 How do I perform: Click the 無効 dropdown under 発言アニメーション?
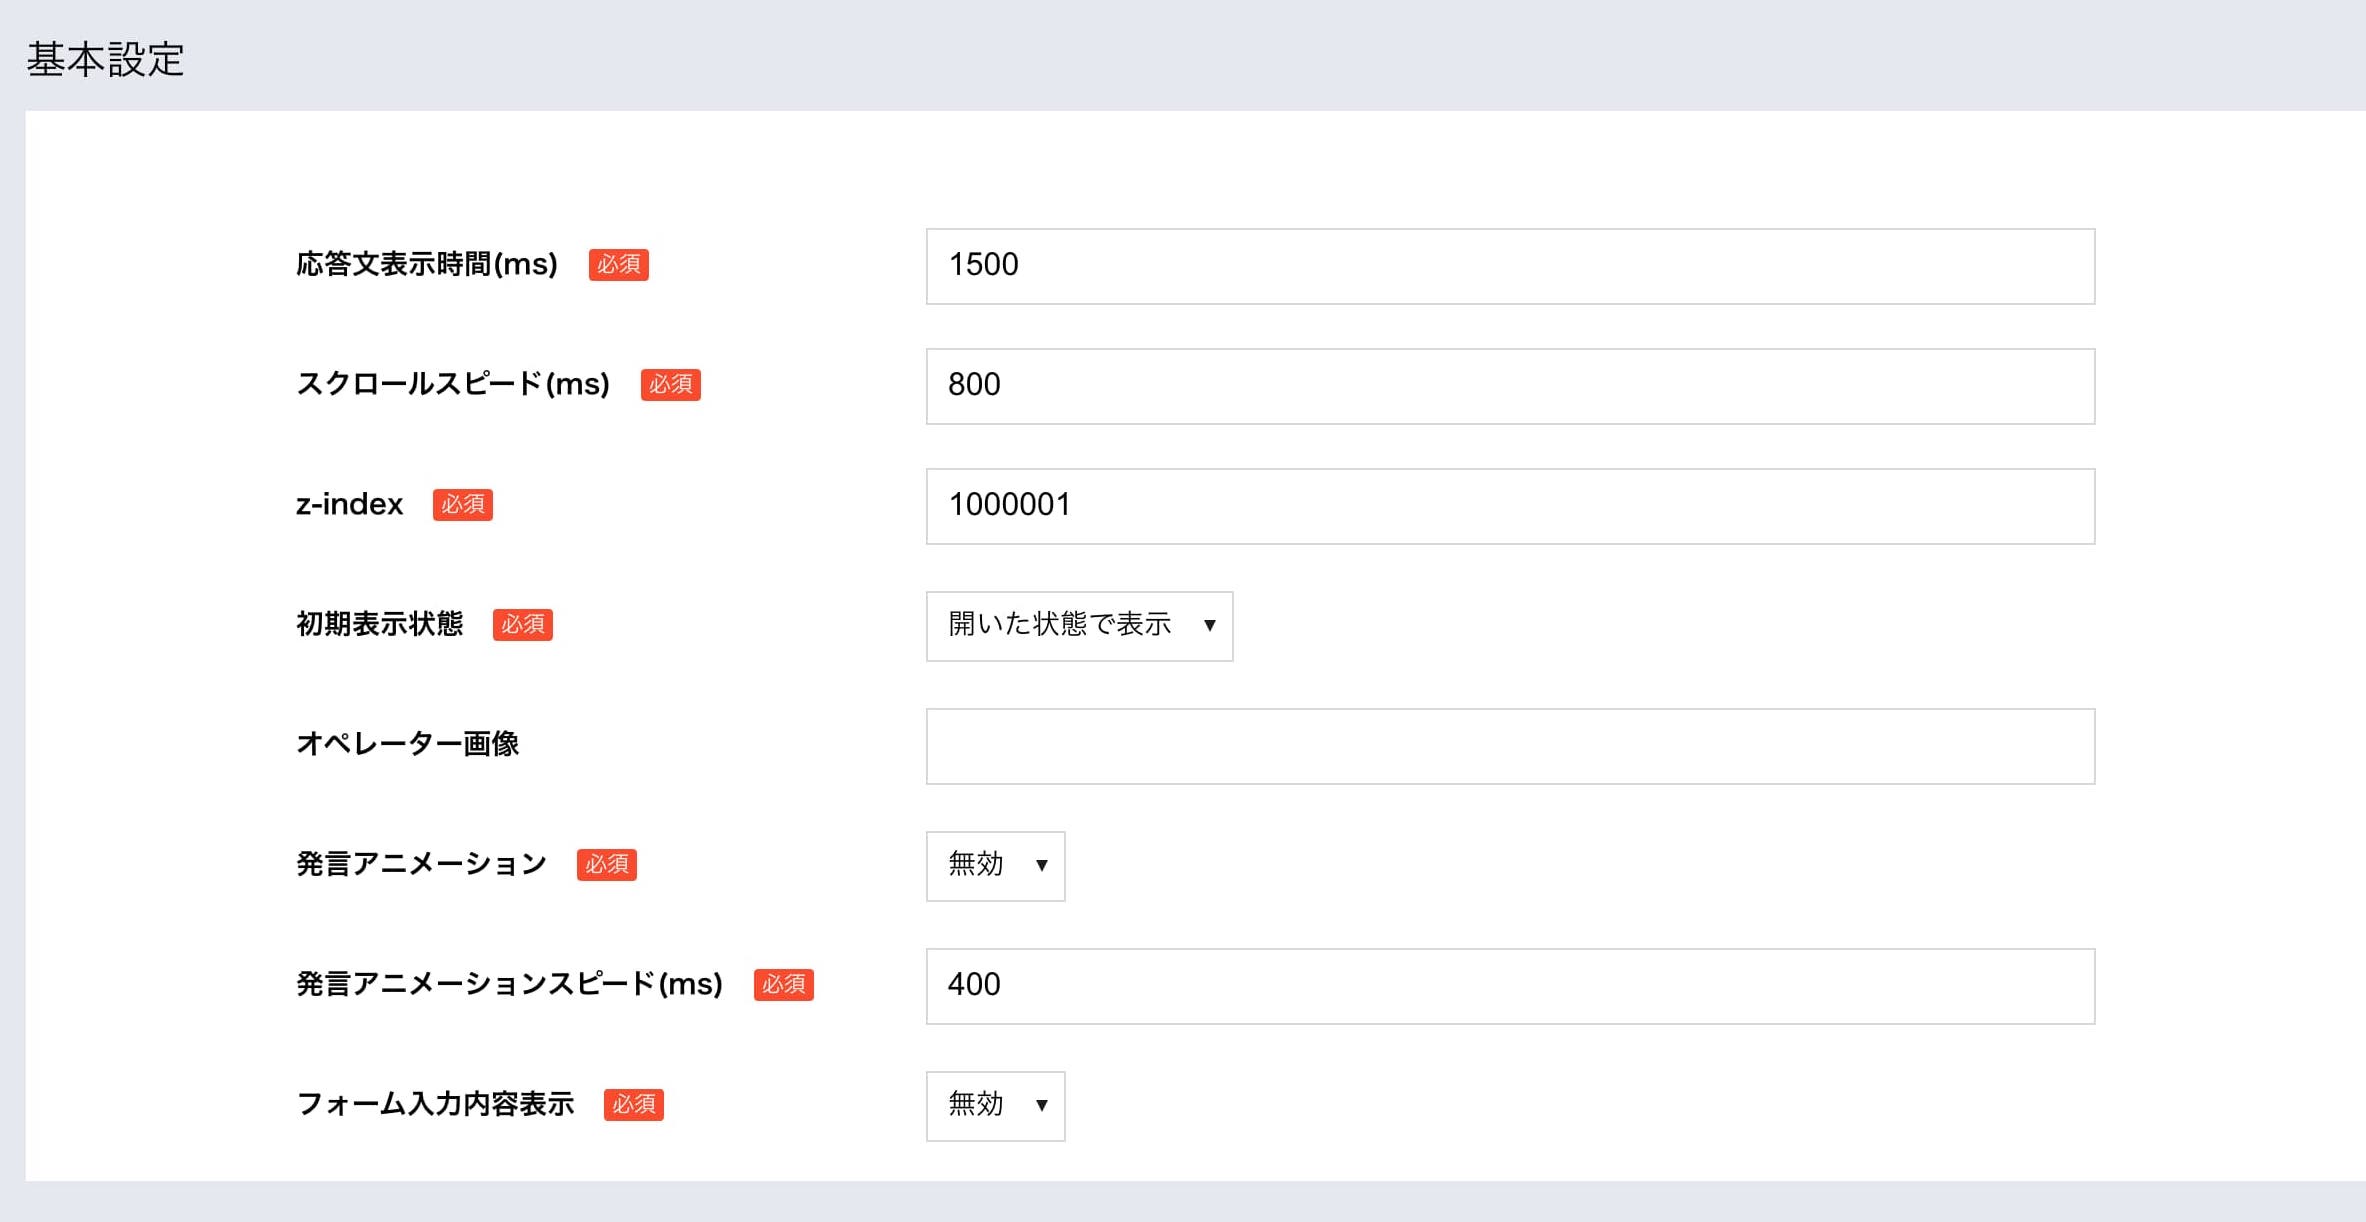[995, 866]
